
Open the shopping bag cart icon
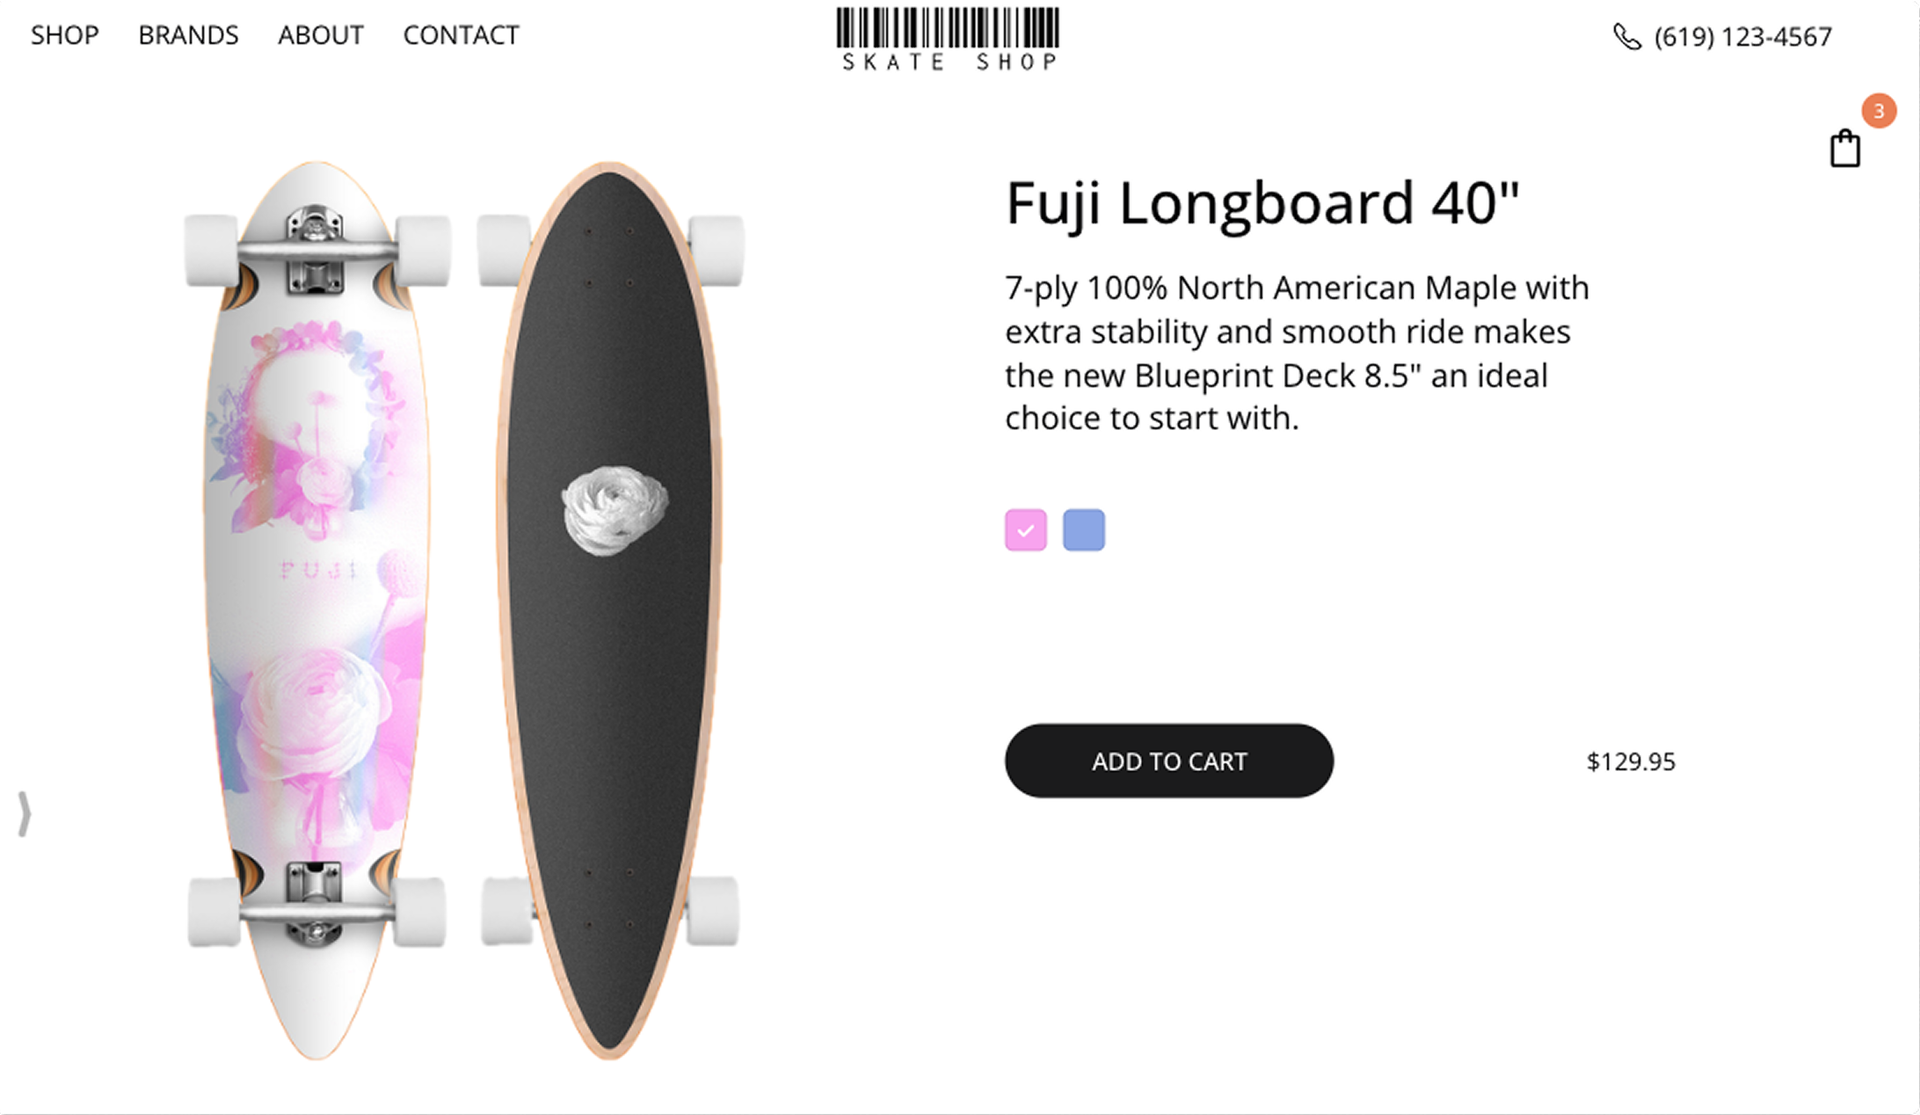coord(1845,149)
